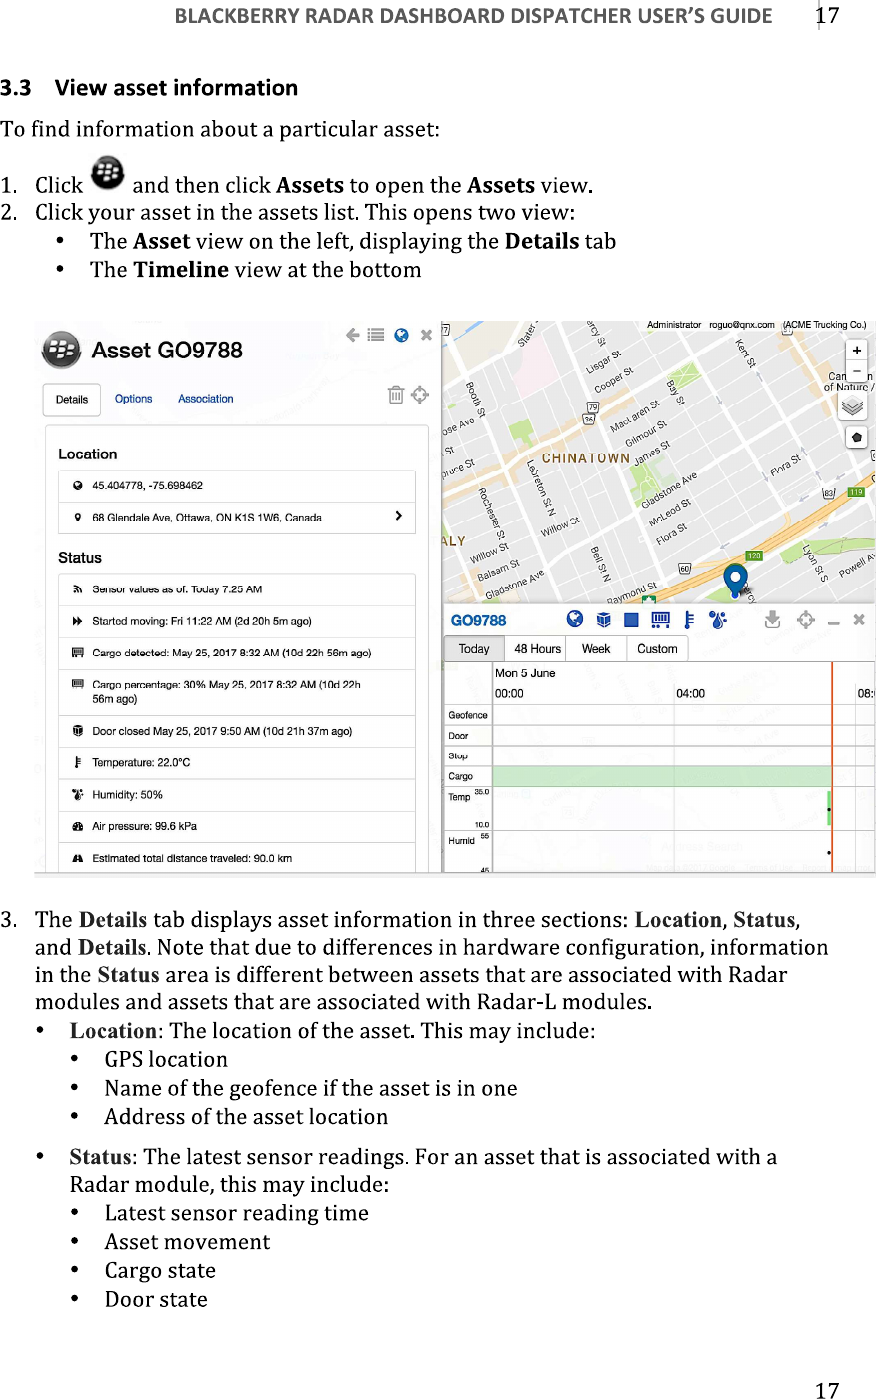Click the map zoom out minus button

(857, 371)
